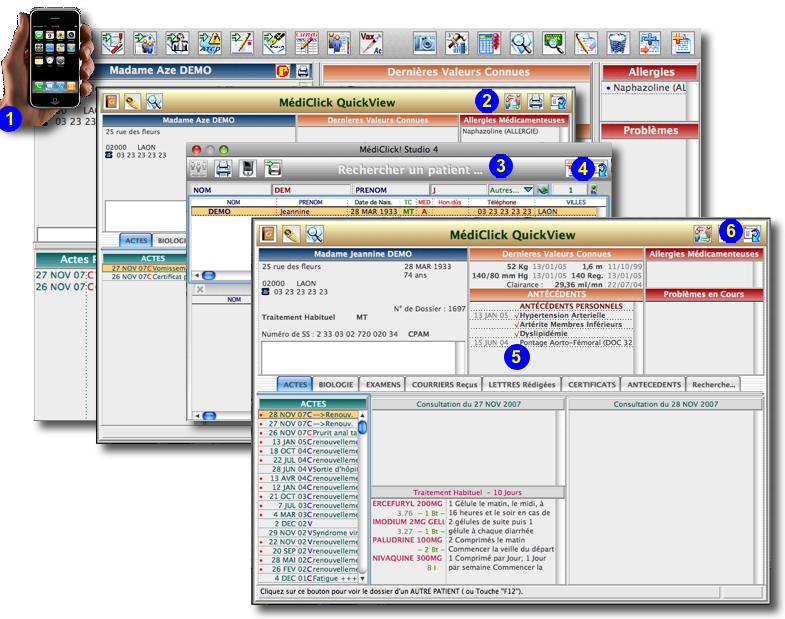Click the printer icon in the middle QuickView header
785x619 pixels.
[x=536, y=102]
